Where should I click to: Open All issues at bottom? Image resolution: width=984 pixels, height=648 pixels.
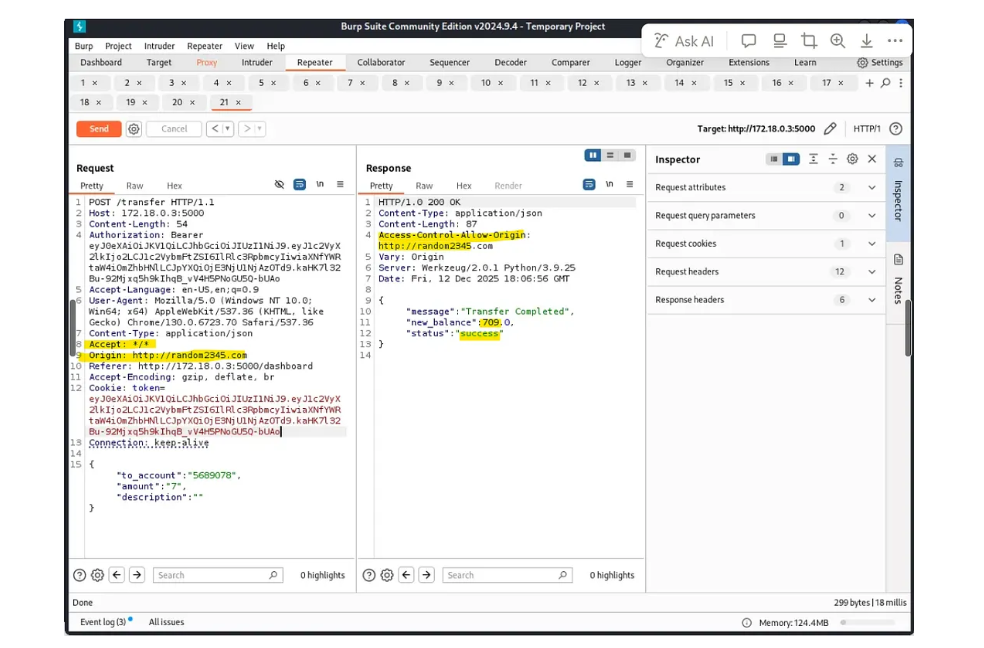point(166,622)
